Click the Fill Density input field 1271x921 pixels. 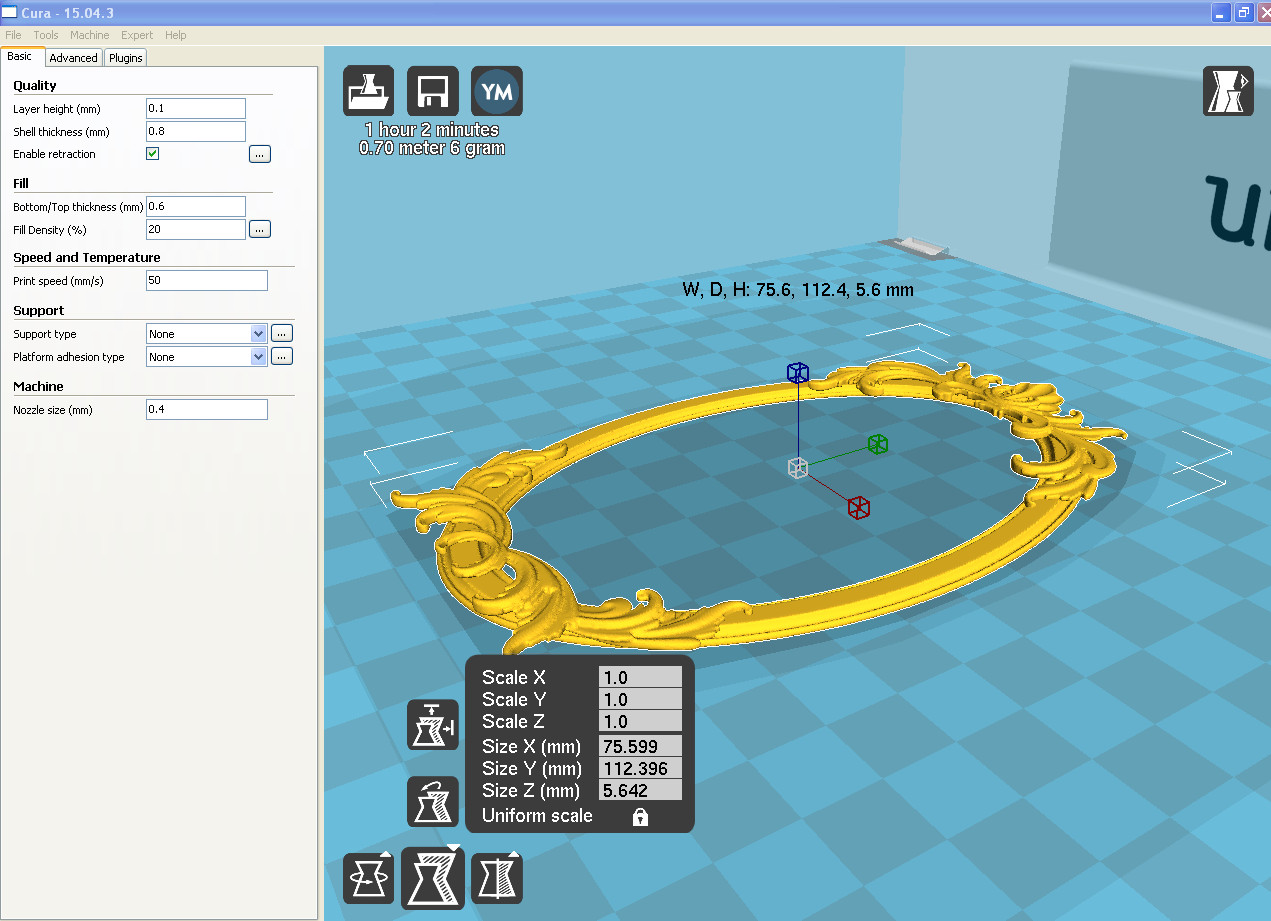196,229
